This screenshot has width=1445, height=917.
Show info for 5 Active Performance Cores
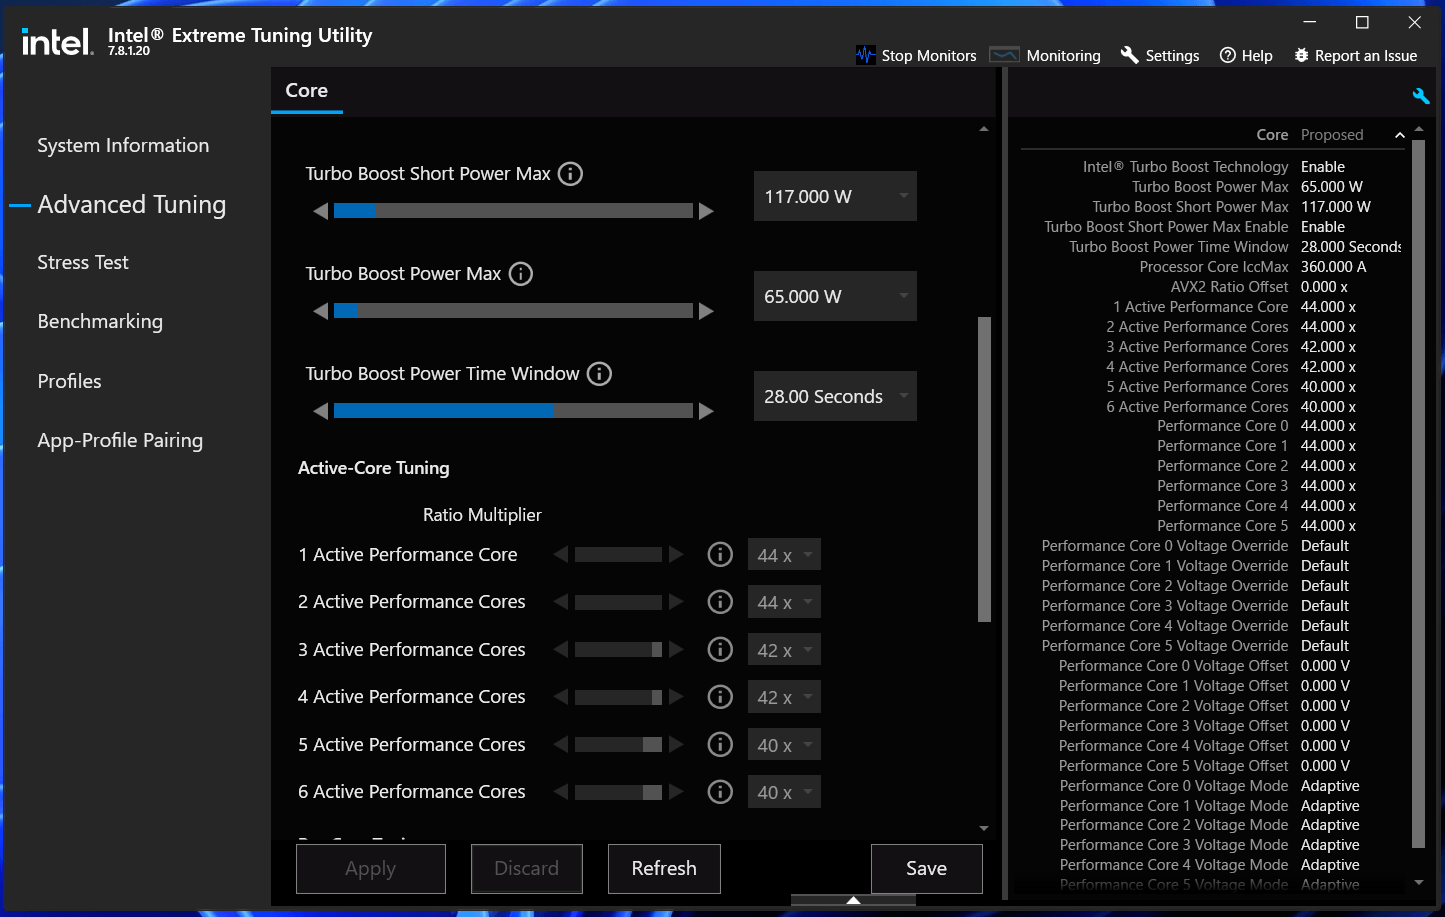pyautogui.click(x=720, y=744)
